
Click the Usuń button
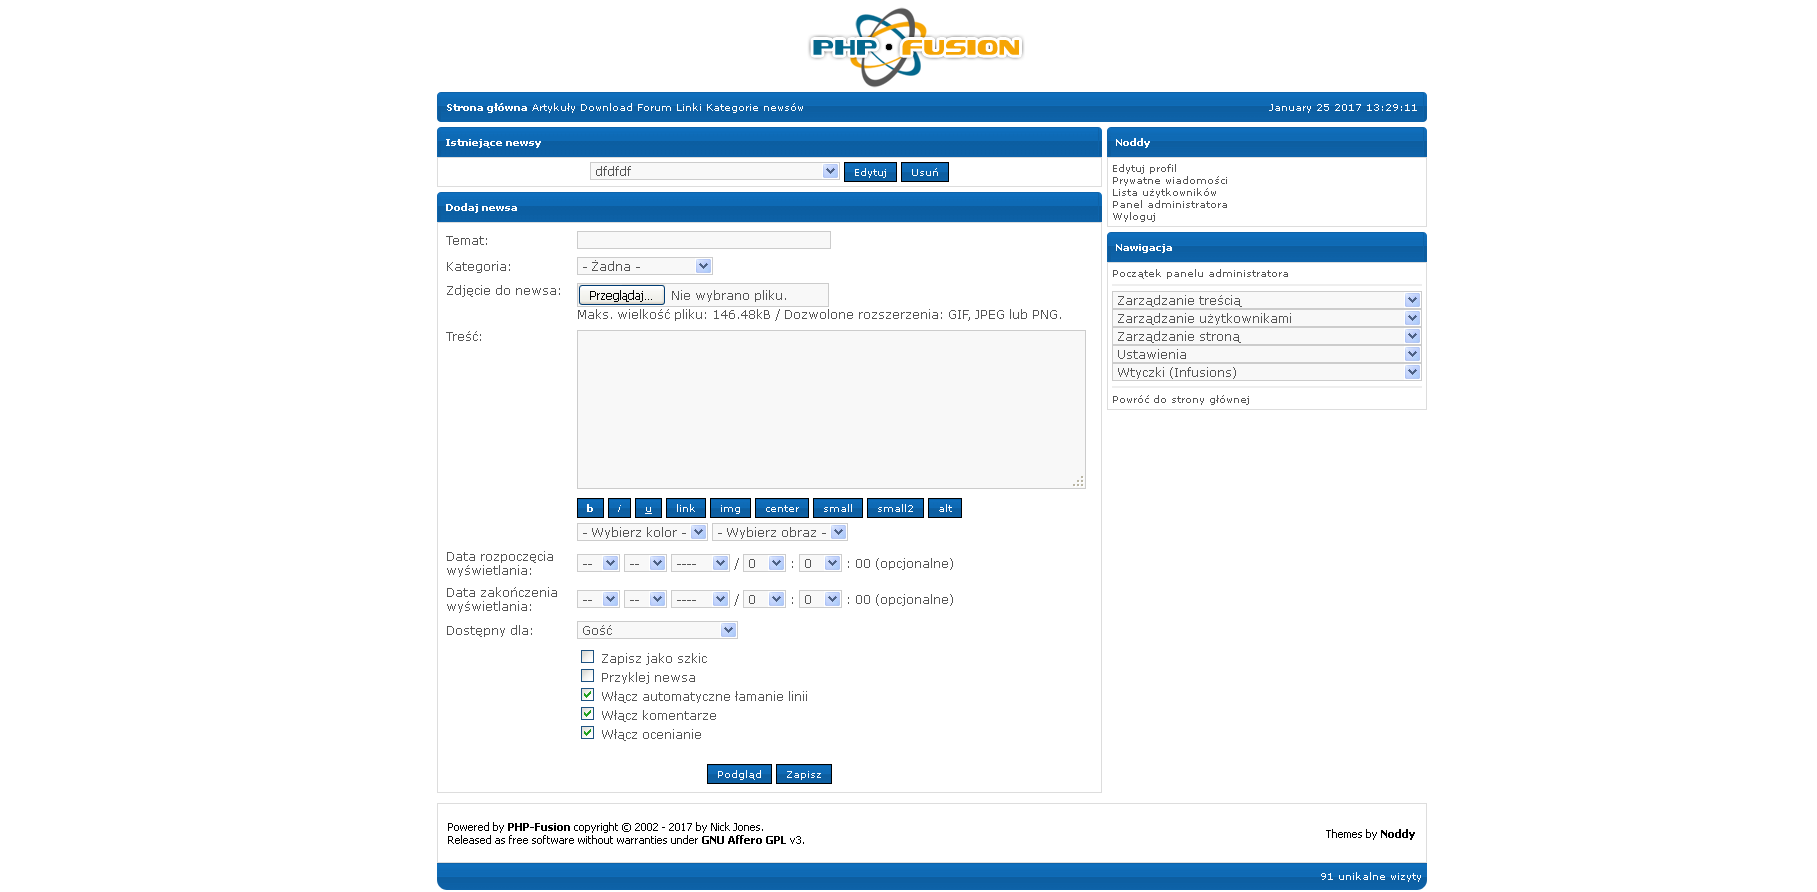(925, 172)
